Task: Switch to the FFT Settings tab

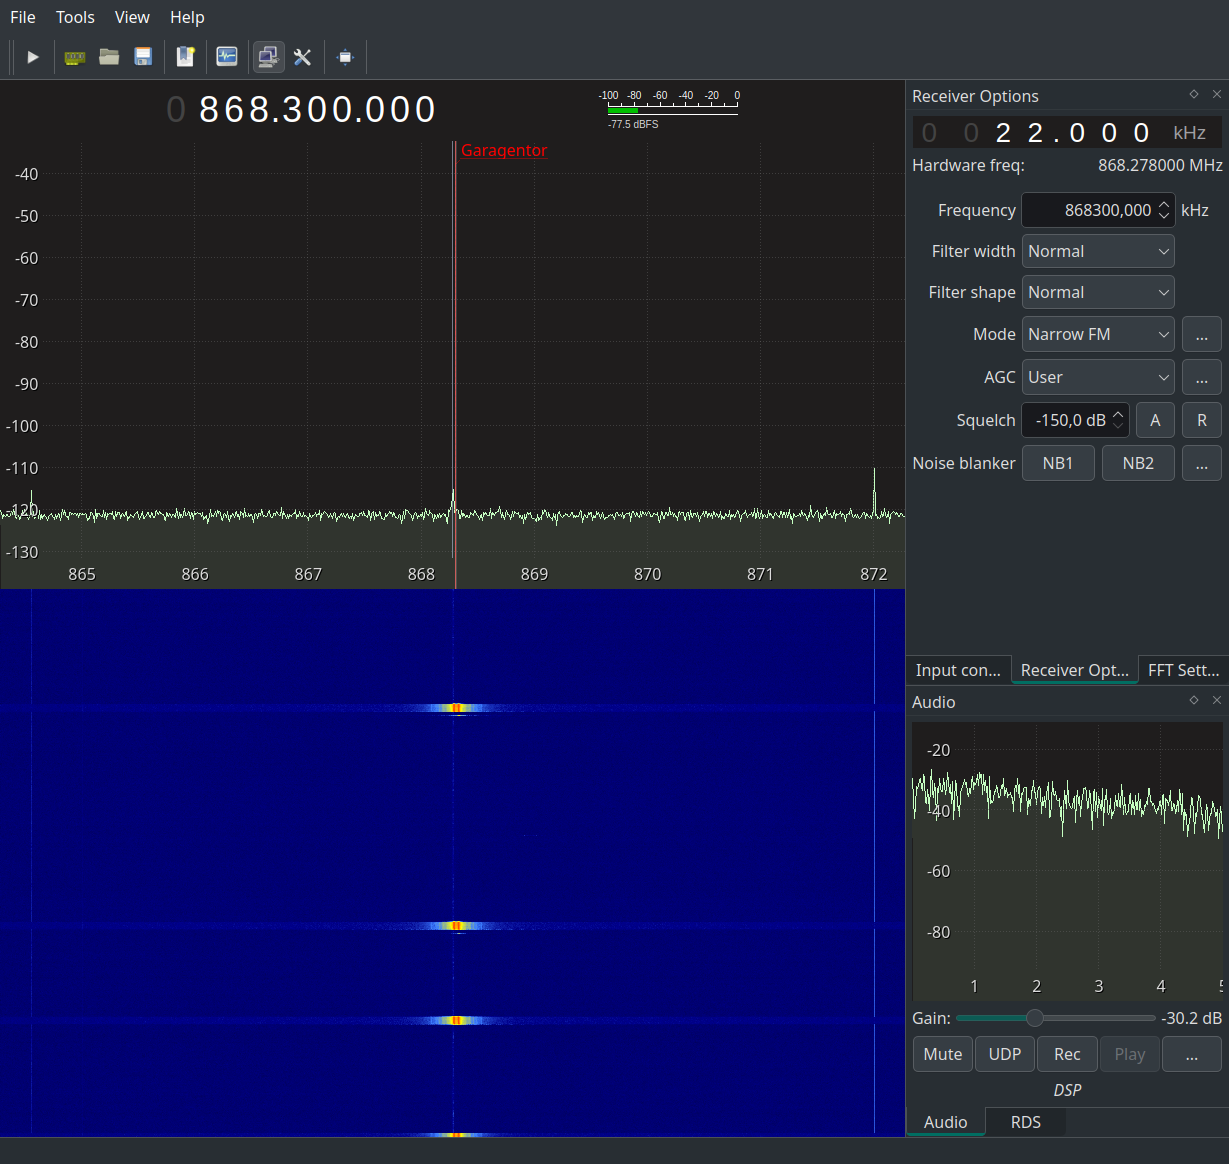Action: (x=1184, y=670)
